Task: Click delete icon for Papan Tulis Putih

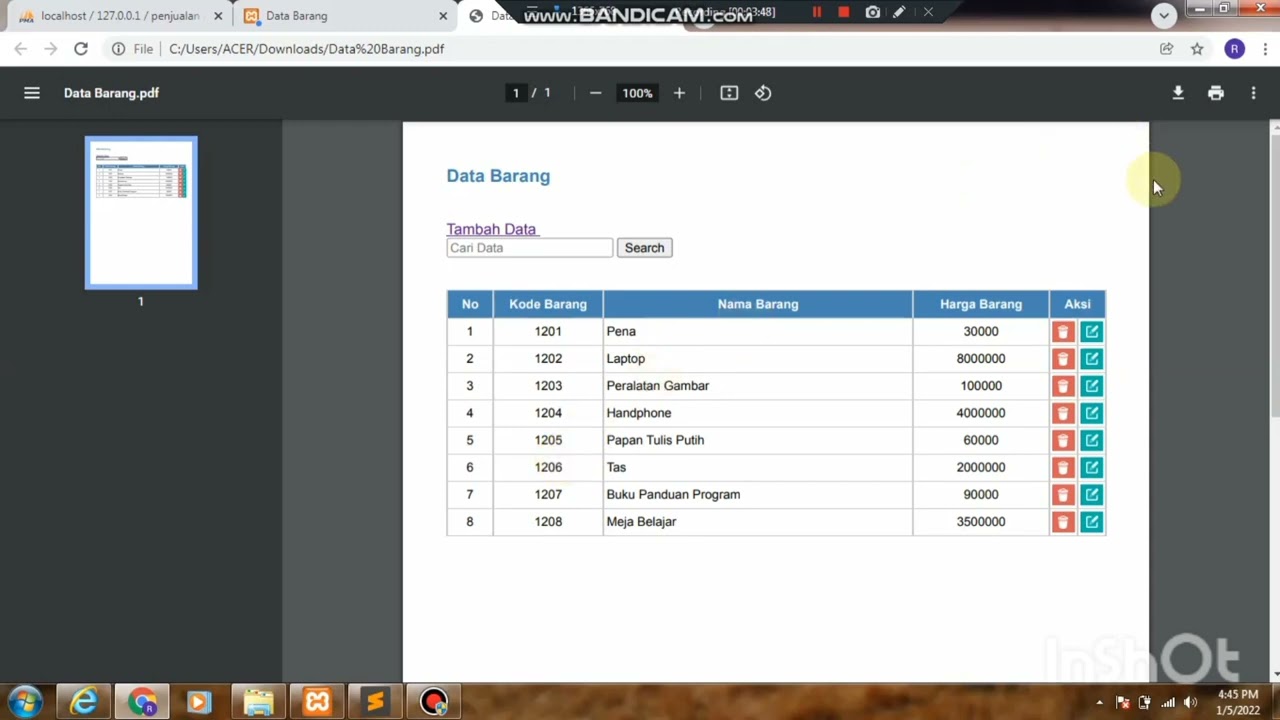Action: (x=1063, y=440)
